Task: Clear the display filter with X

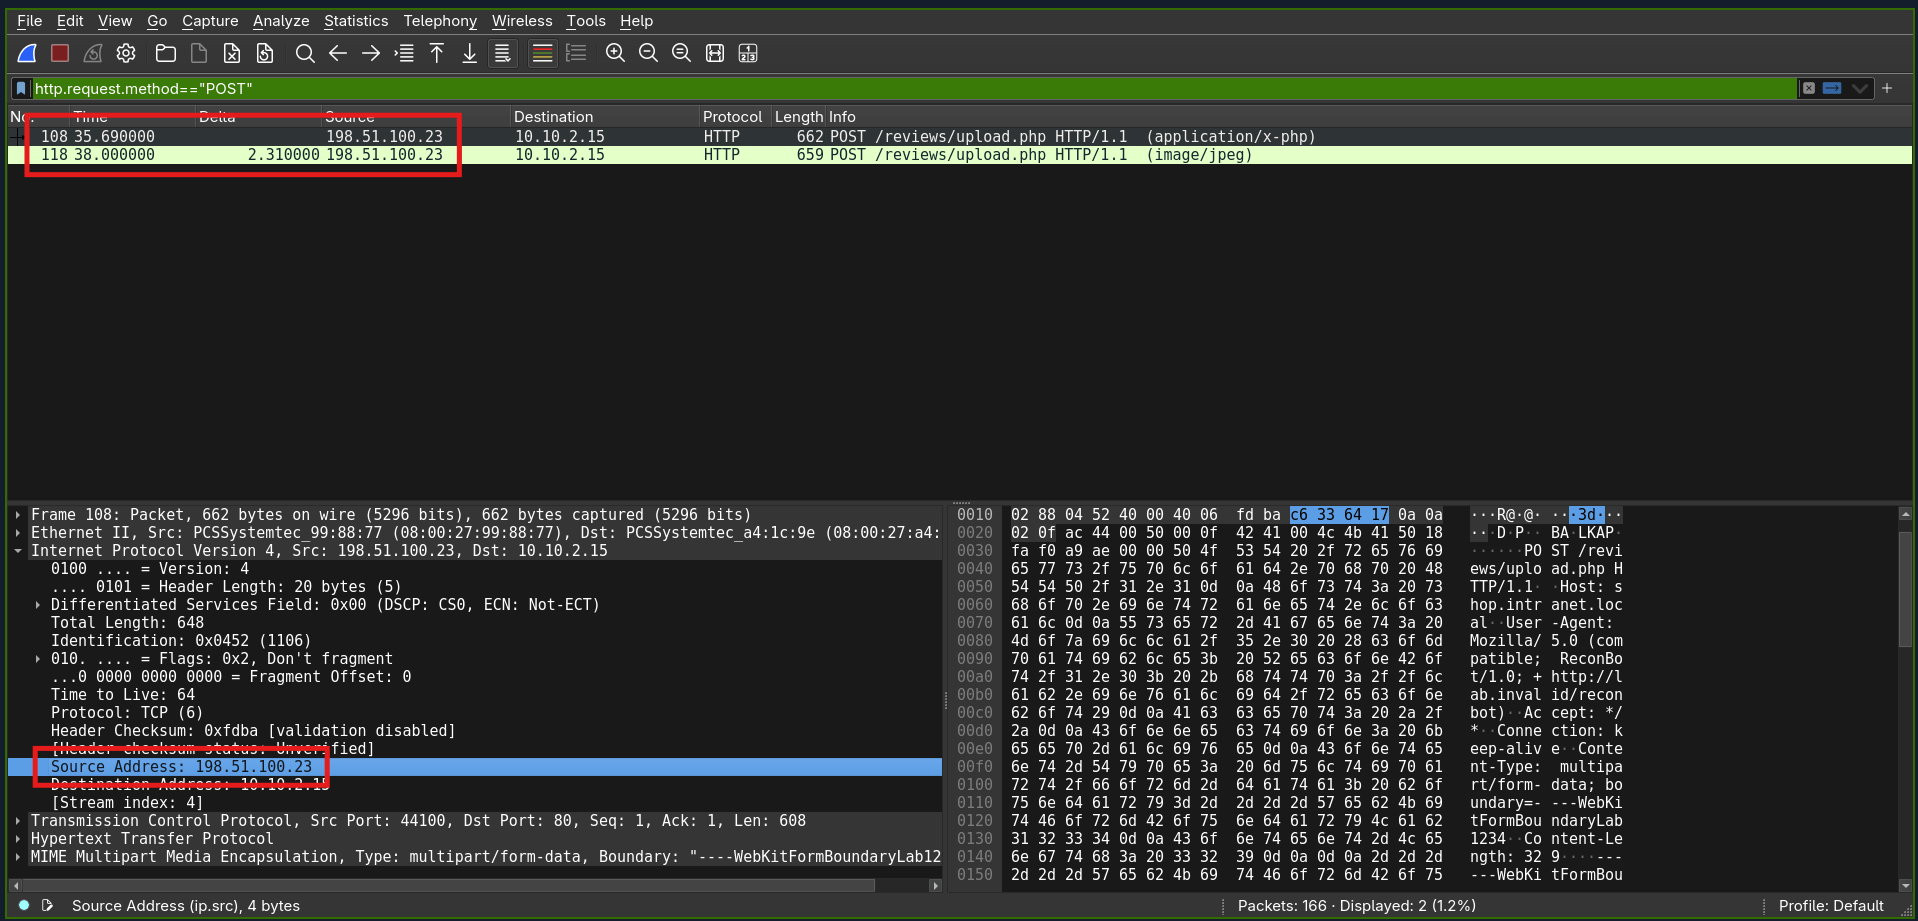Action: (1808, 88)
